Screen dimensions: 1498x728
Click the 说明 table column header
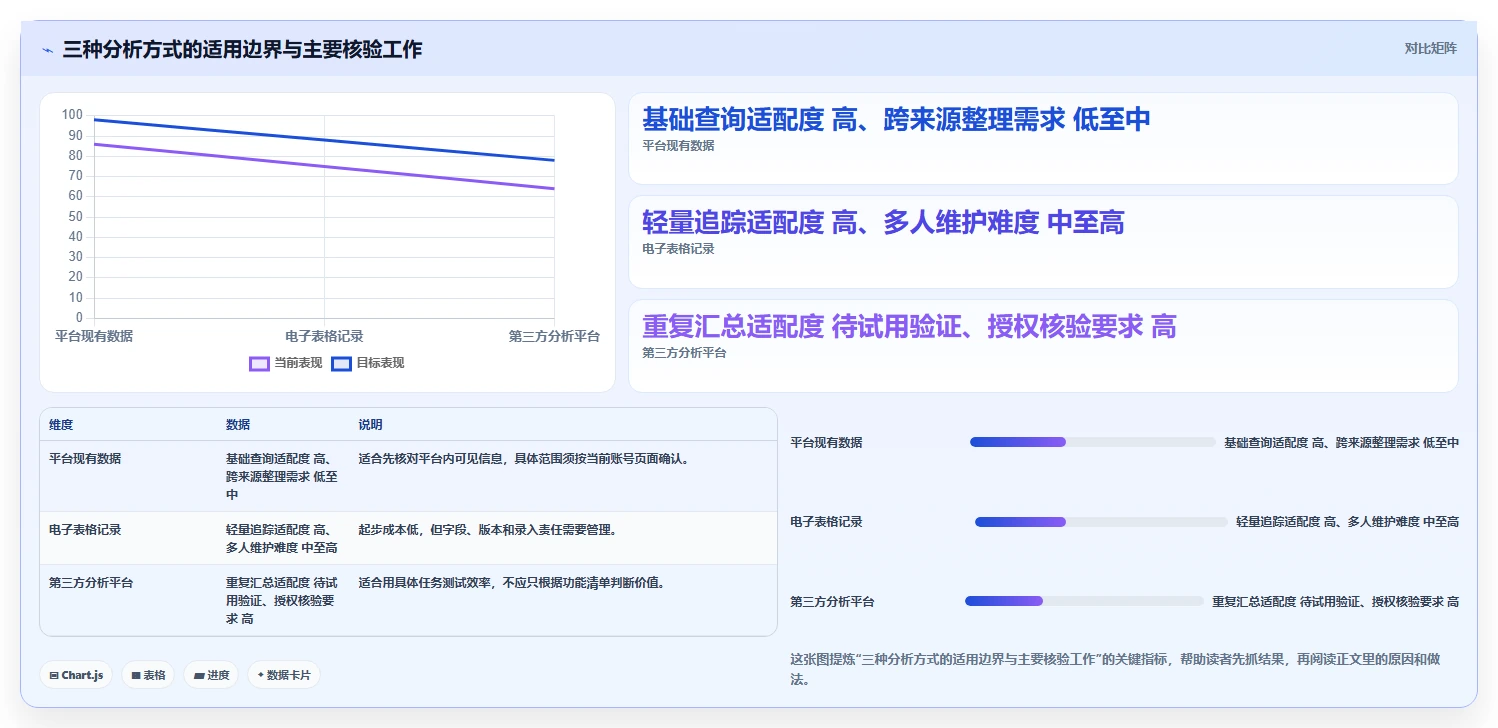click(x=370, y=425)
